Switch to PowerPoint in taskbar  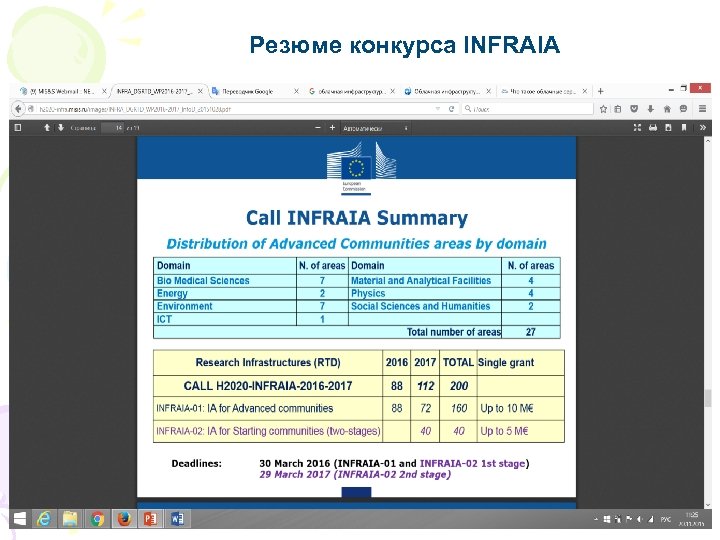pyautogui.click(x=150, y=519)
